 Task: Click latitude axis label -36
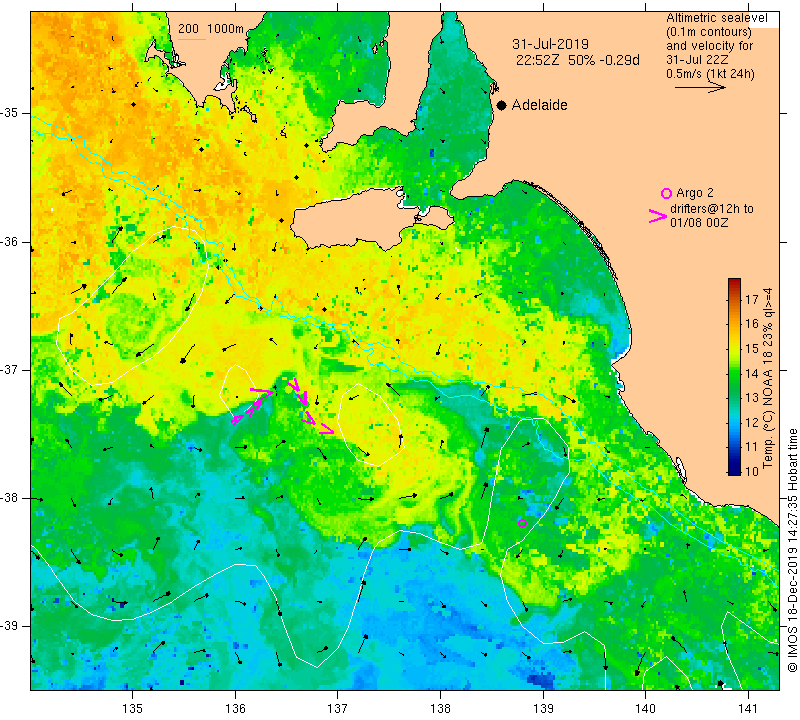coord(10,241)
